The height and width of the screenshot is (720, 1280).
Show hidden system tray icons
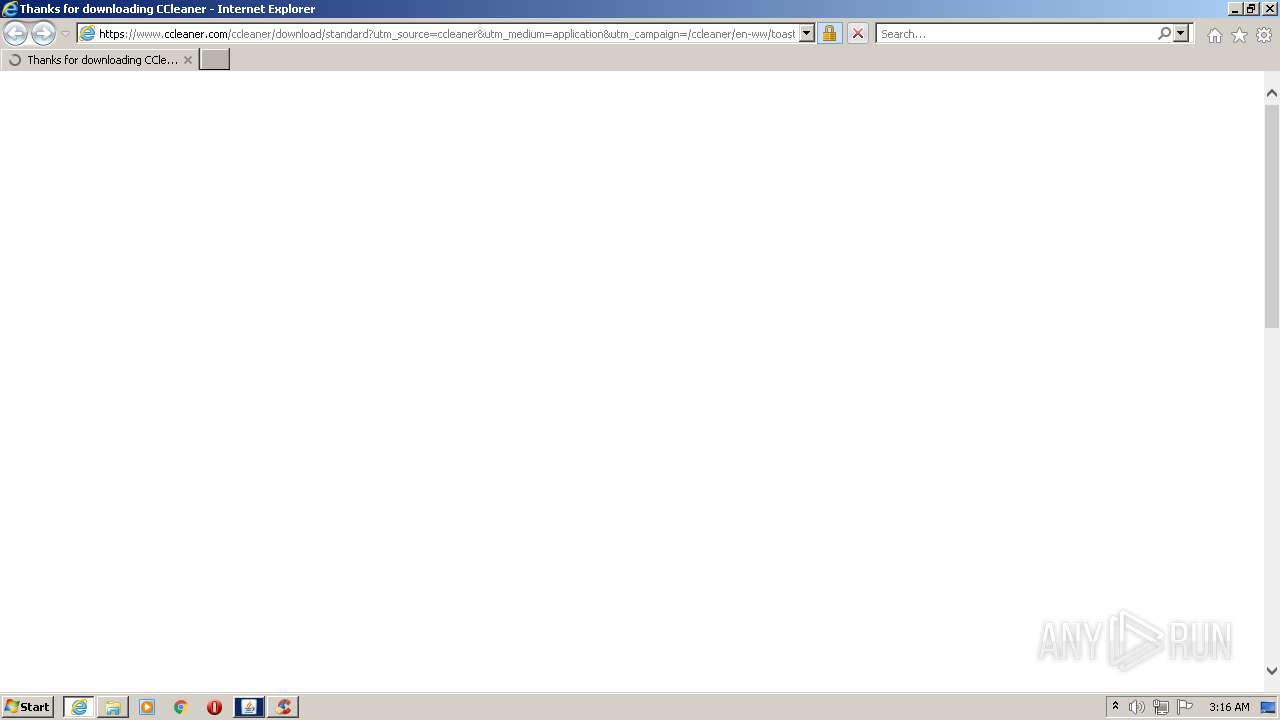click(1115, 707)
